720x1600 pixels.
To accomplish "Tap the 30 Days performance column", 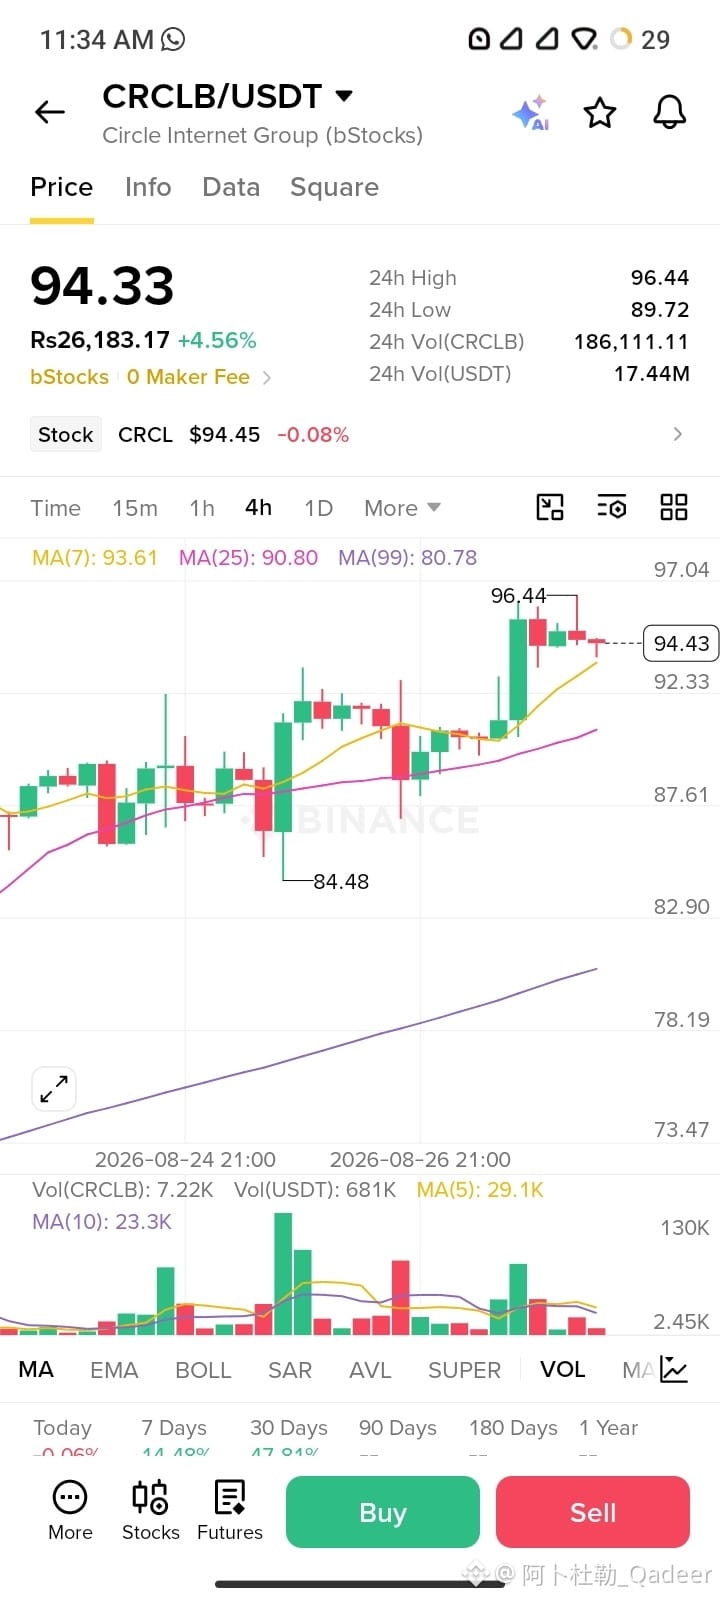I will [x=289, y=1437].
